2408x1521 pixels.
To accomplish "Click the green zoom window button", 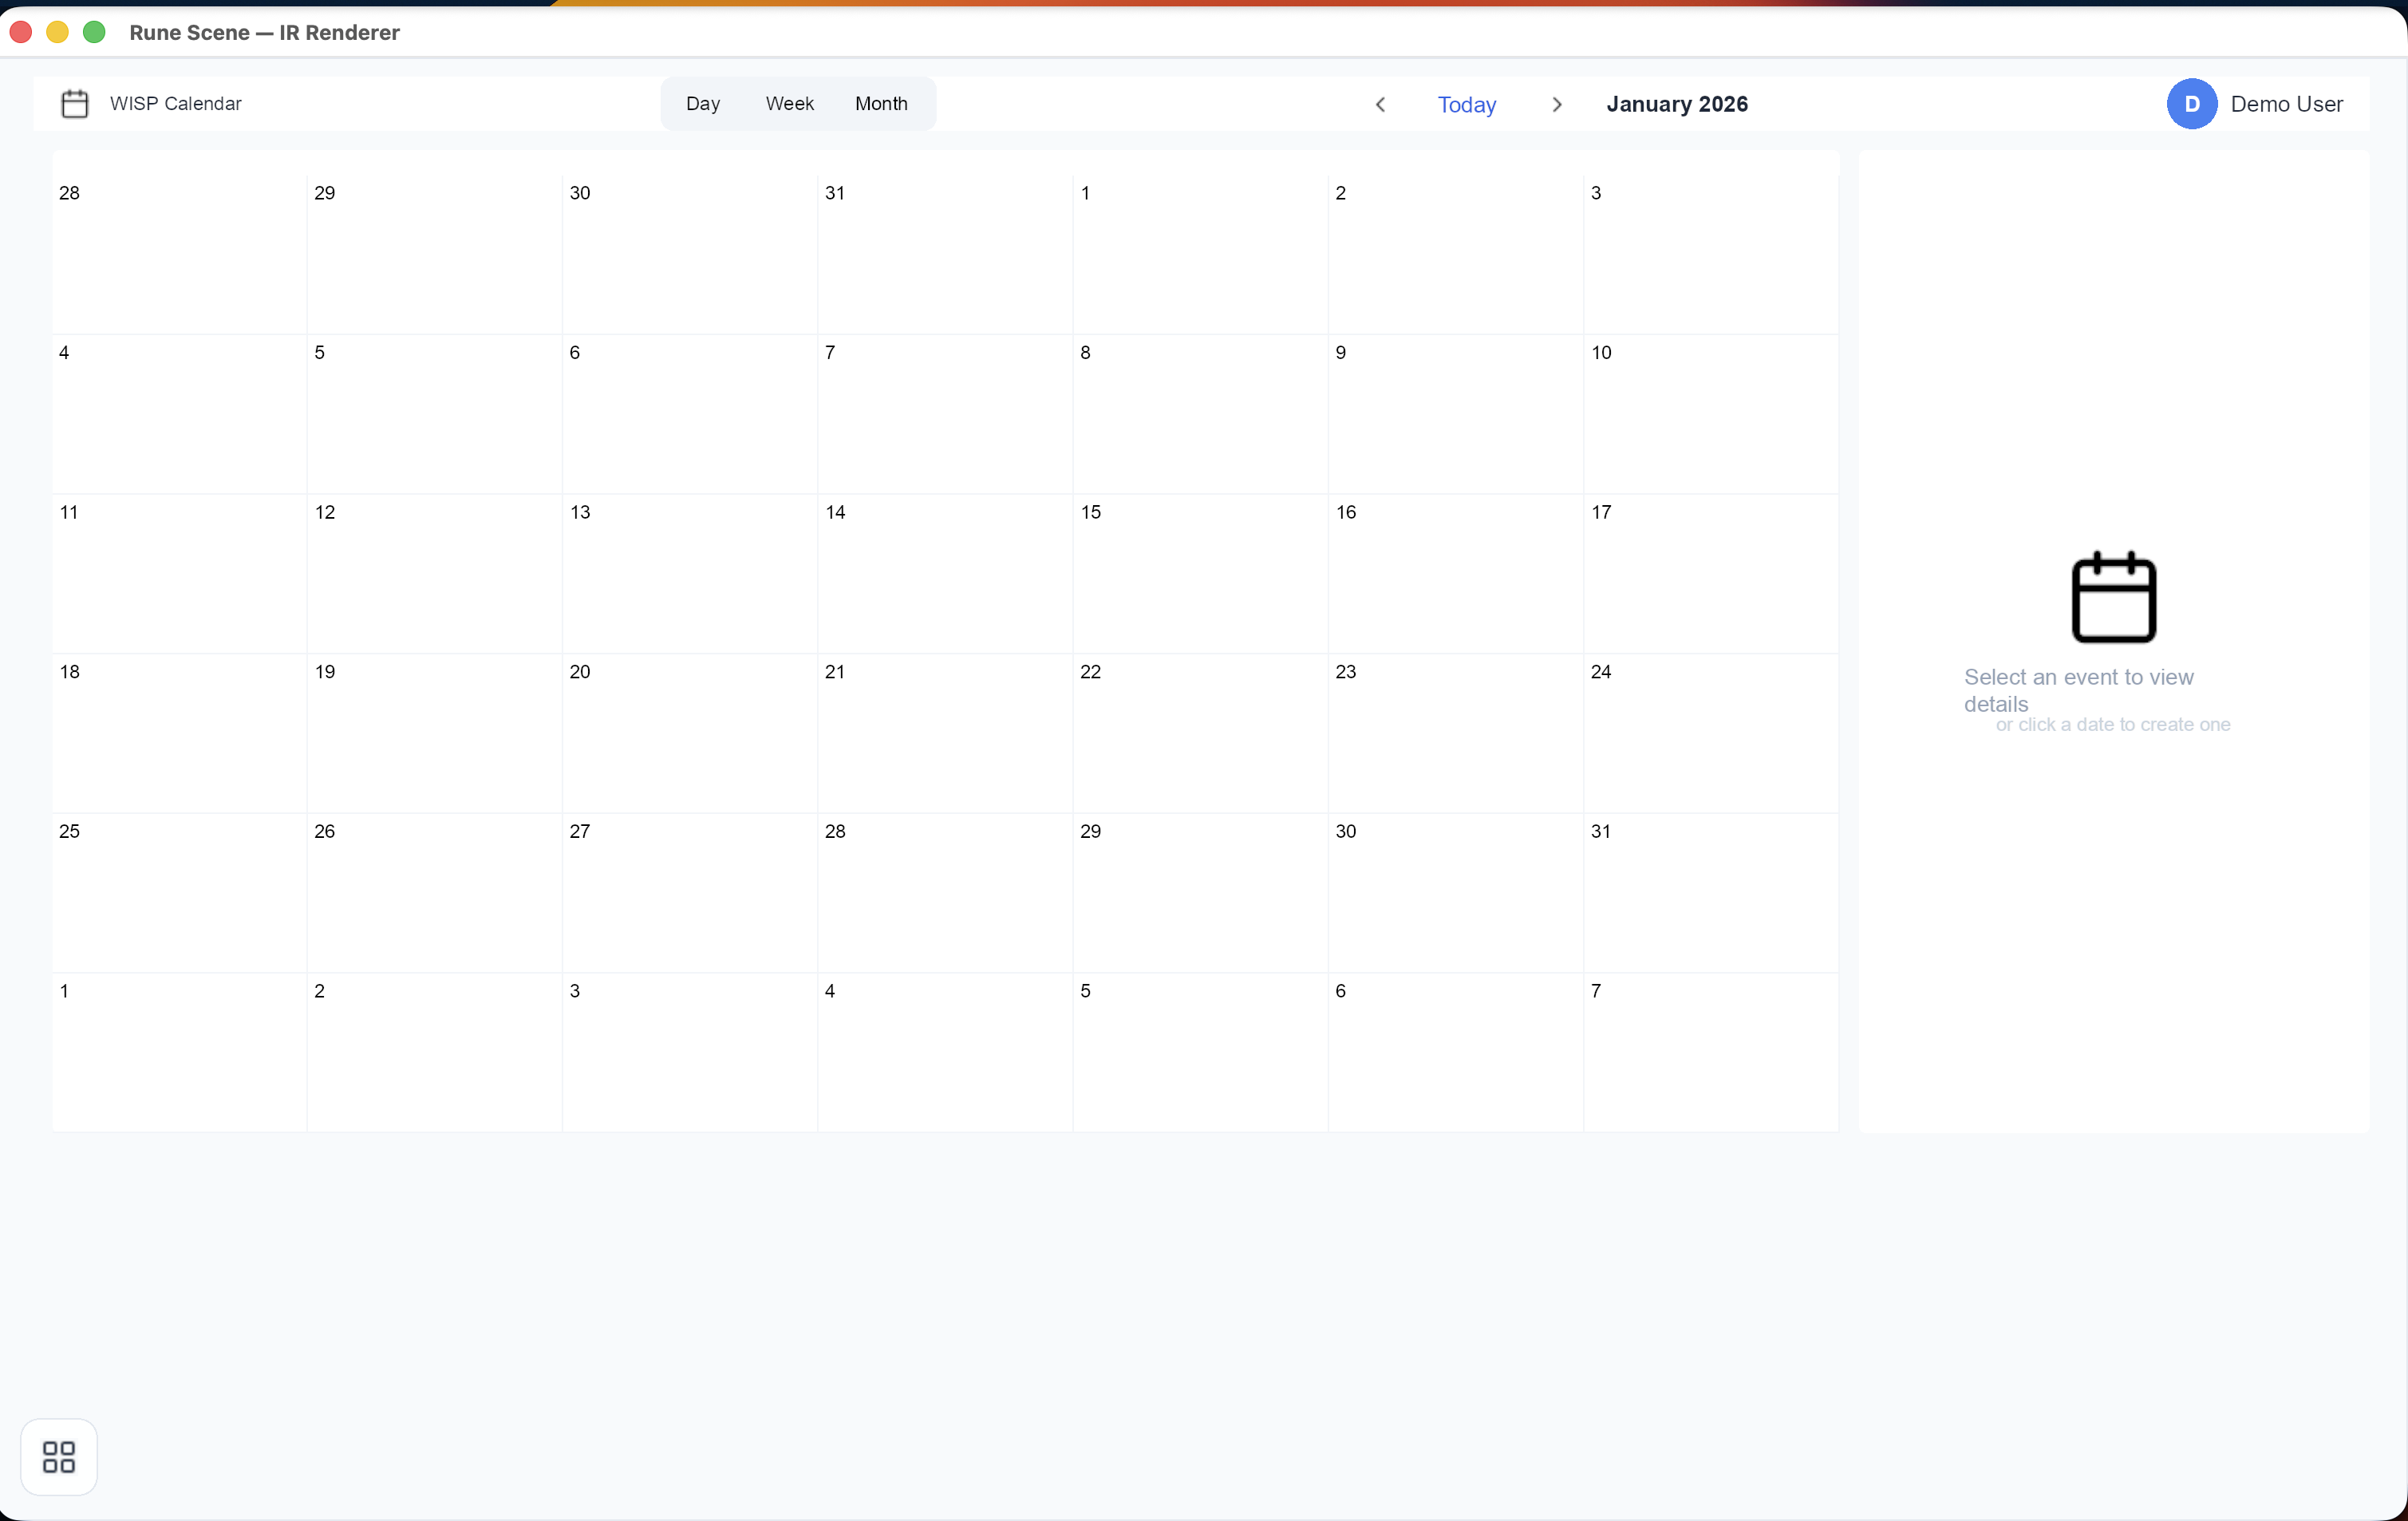I will (94, 32).
